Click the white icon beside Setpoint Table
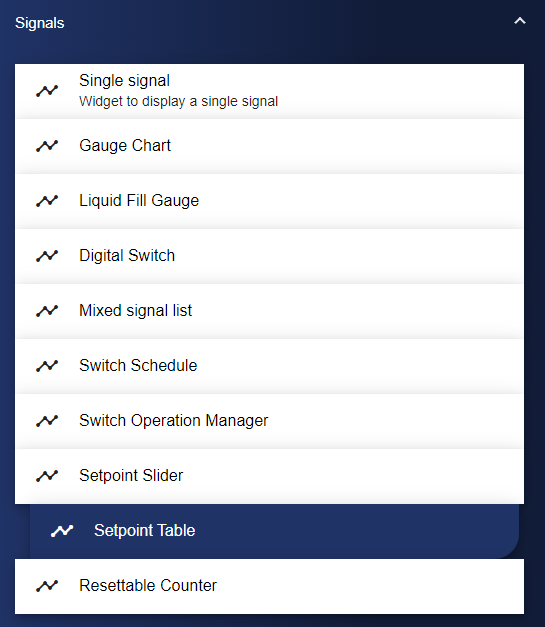The image size is (545, 627). point(62,531)
